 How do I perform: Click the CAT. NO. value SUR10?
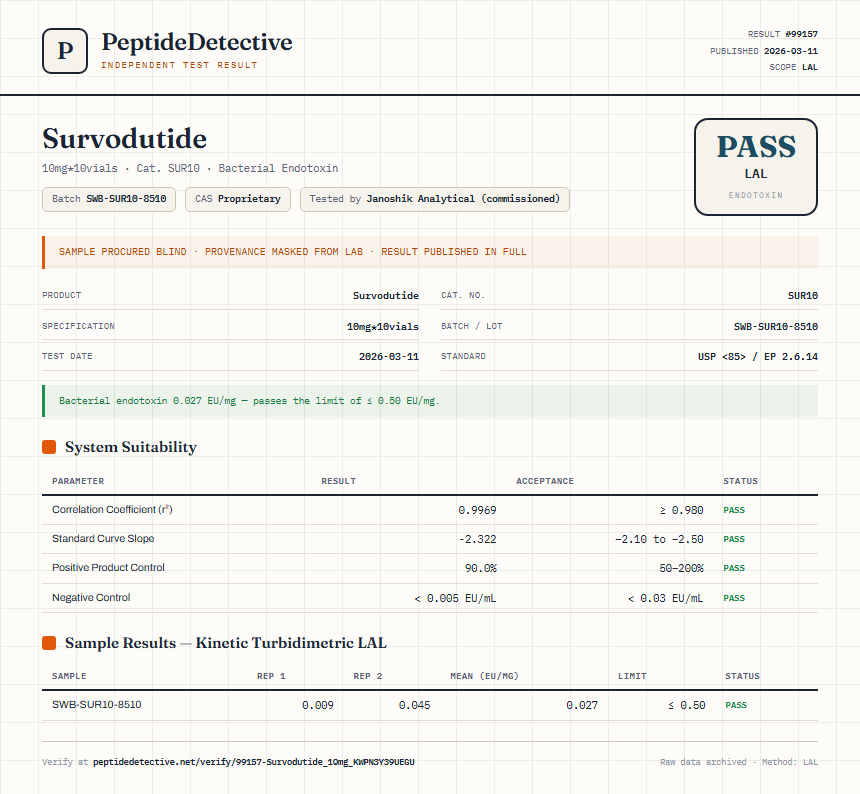(x=802, y=296)
